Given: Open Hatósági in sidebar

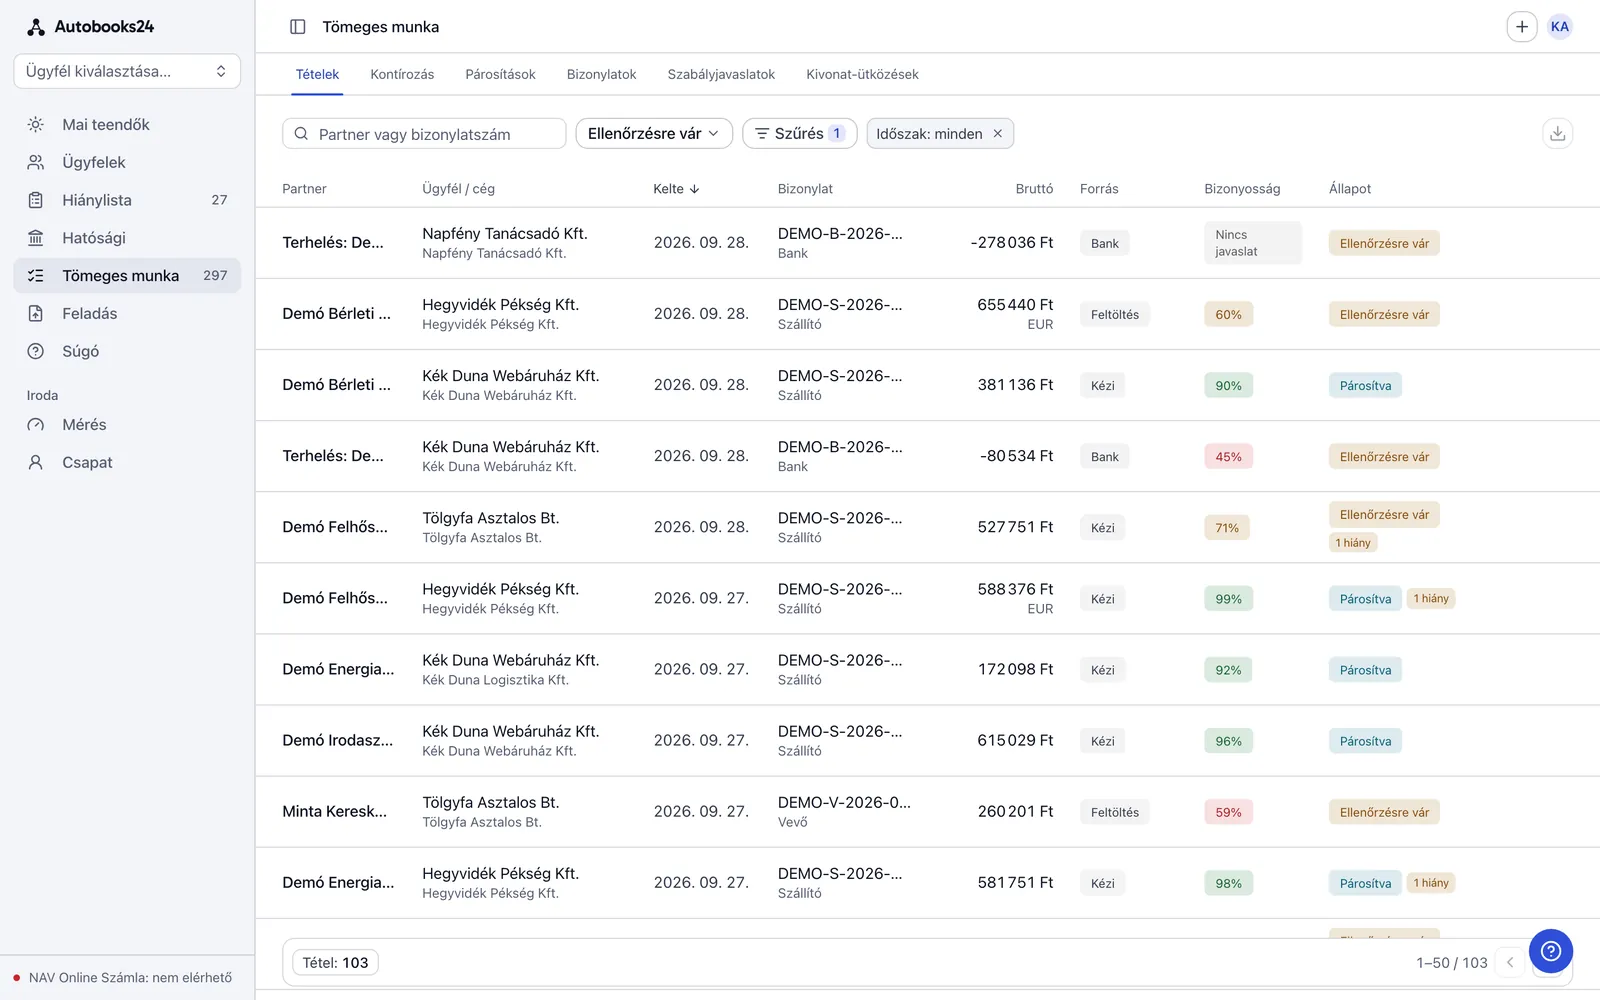Looking at the screenshot, I should 127,238.
